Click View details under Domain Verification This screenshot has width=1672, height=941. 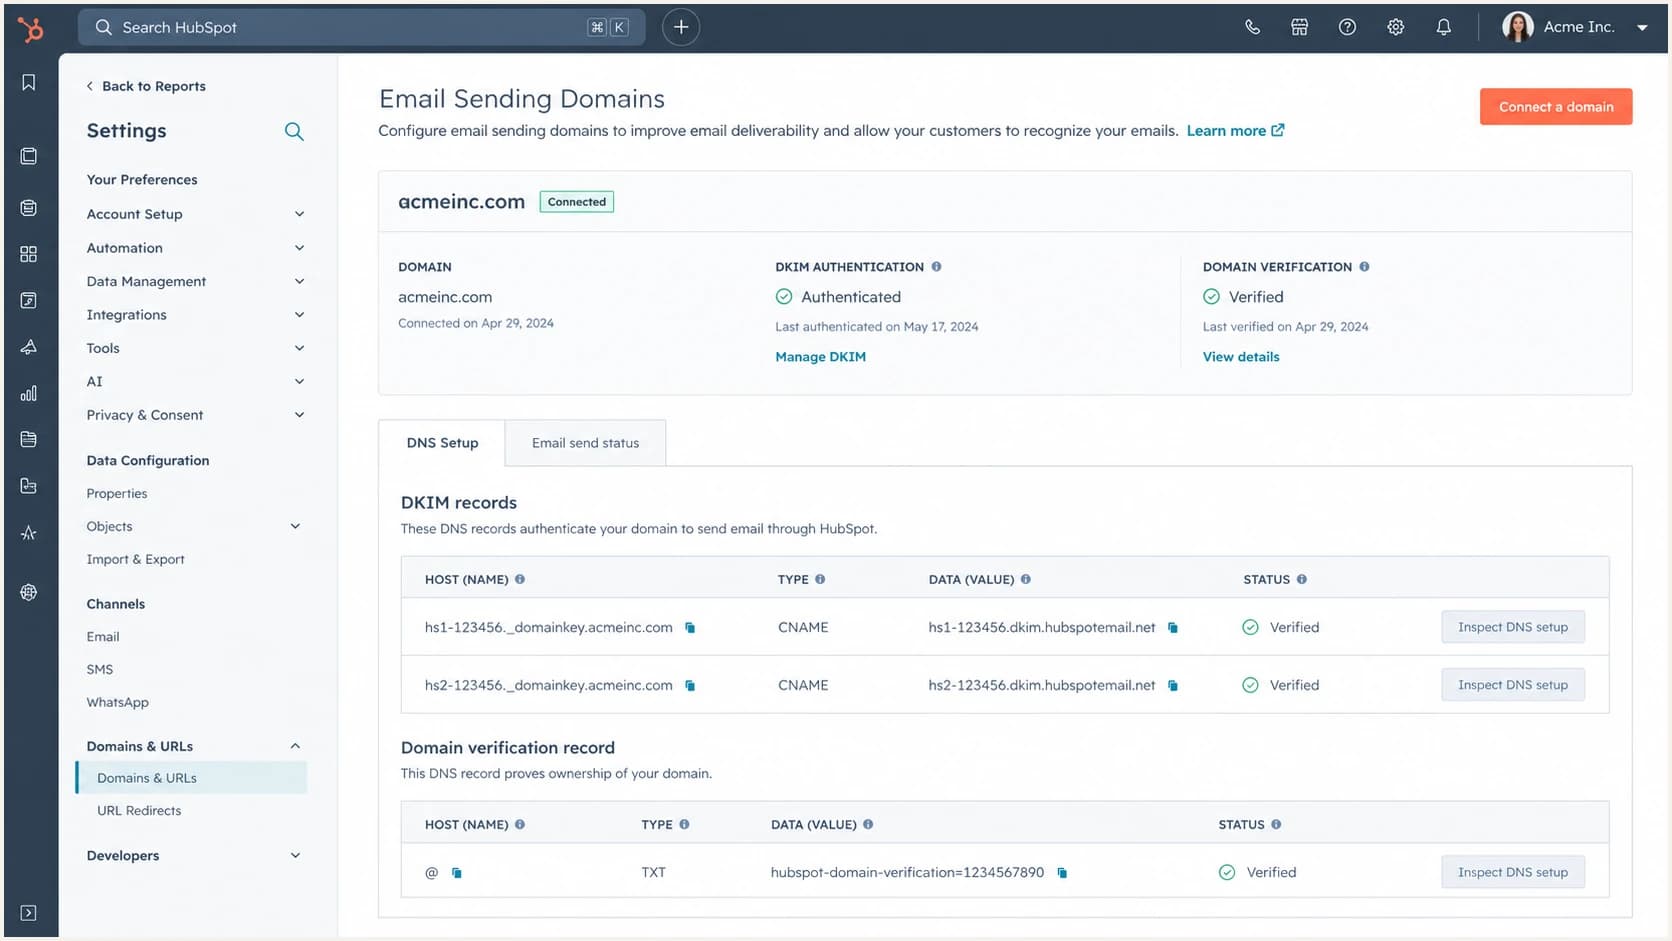point(1241,357)
